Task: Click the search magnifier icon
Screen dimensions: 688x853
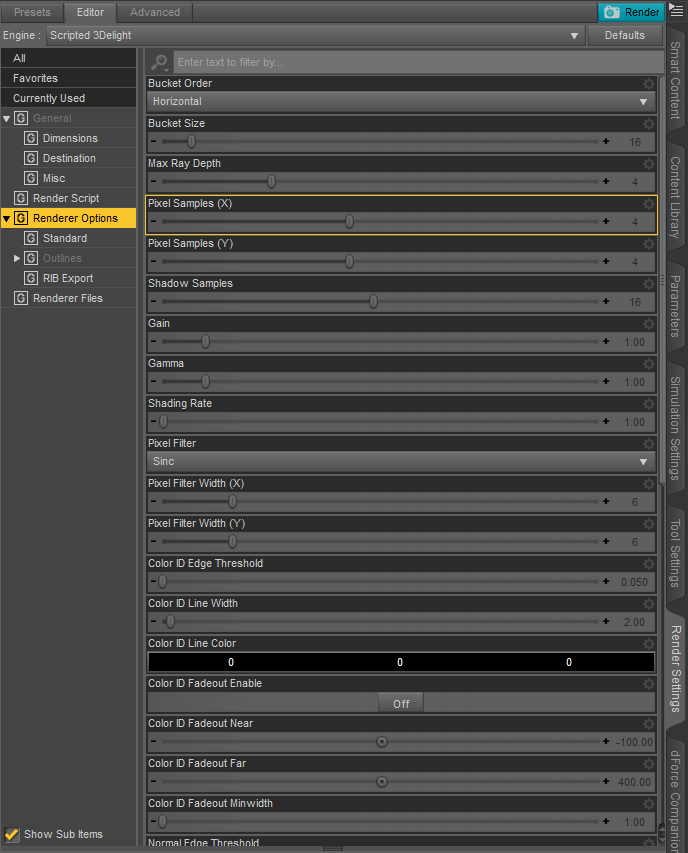Action: coord(159,63)
